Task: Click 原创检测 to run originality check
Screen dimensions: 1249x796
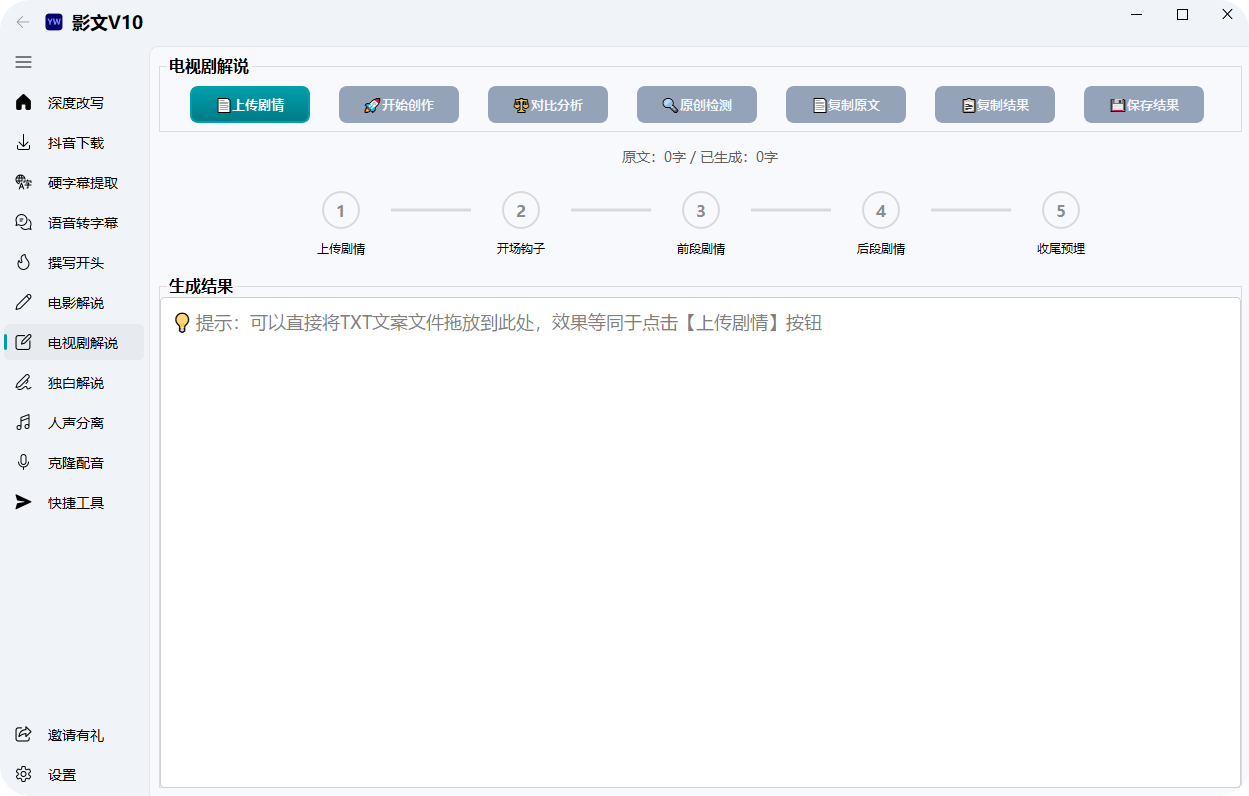Action: point(696,104)
